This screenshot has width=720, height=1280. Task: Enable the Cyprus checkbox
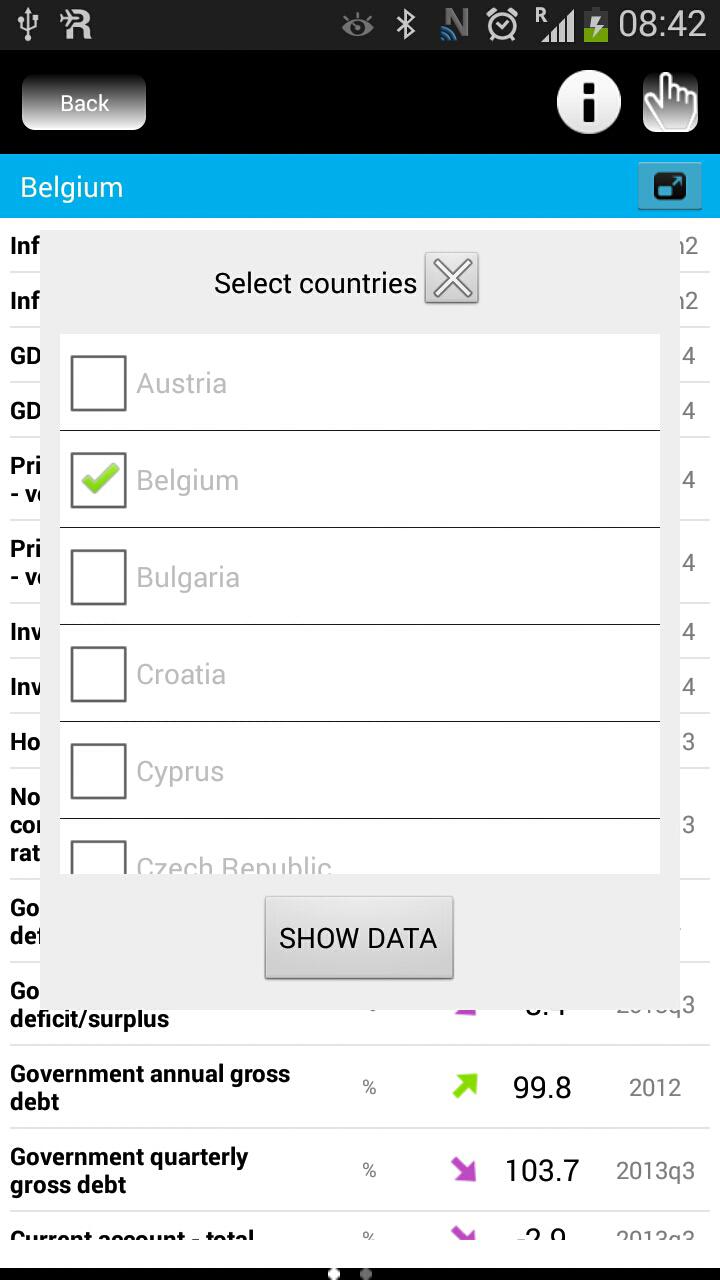(98, 771)
